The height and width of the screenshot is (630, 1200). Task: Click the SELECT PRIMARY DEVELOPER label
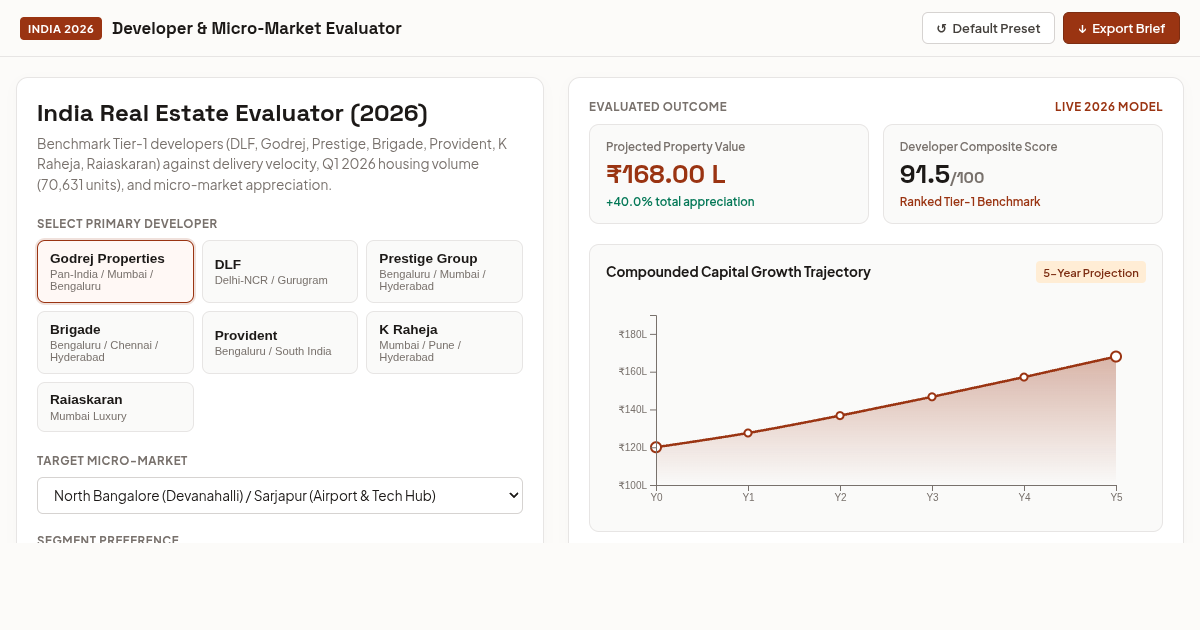pyautogui.click(x=127, y=224)
